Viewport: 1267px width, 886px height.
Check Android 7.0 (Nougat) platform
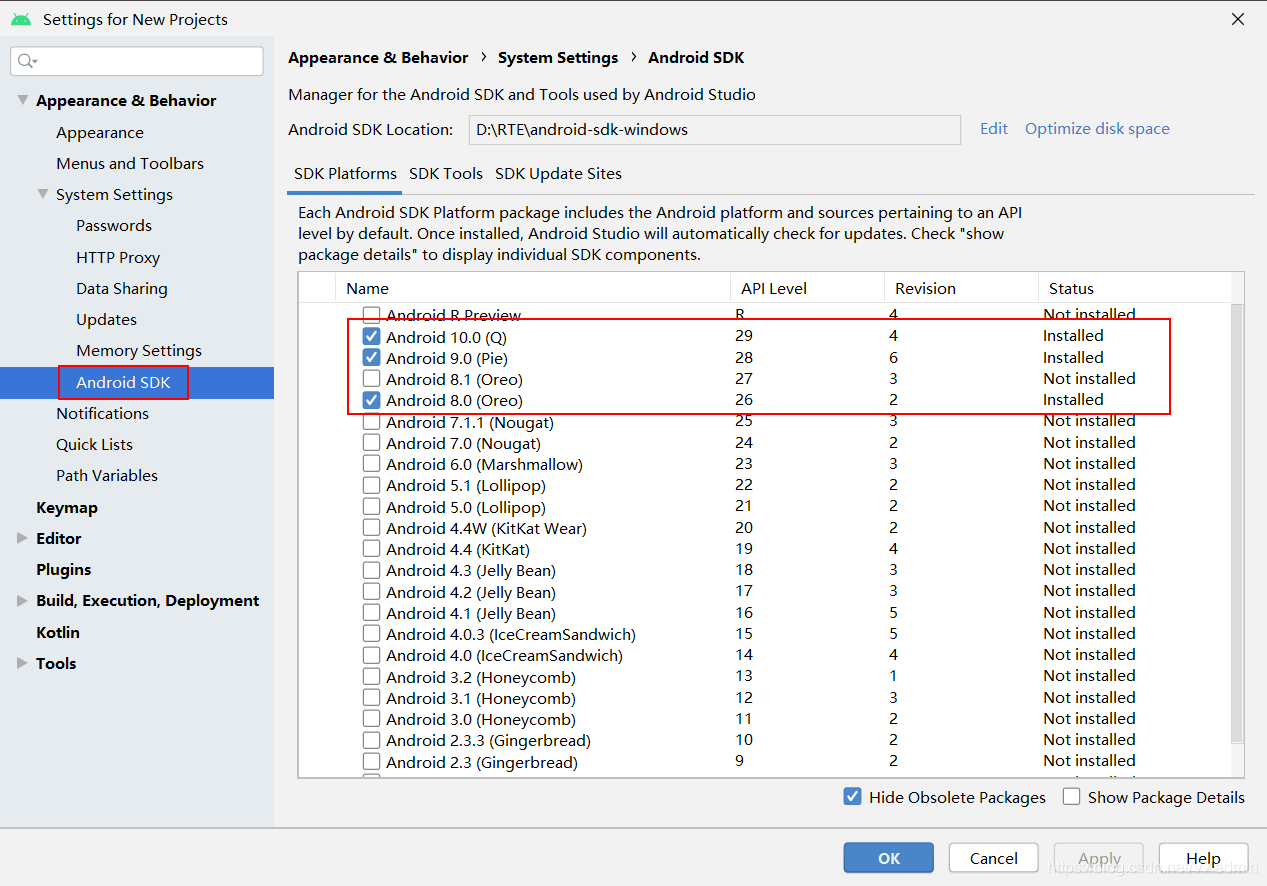(371, 443)
